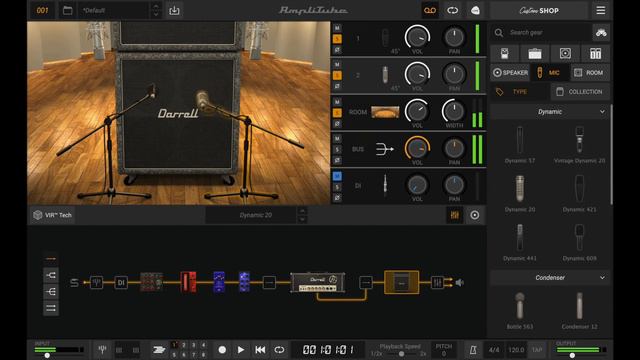Image resolution: width=640 pixels, height=360 pixels.
Task: Click the BUS VOL knob
Action: click(417, 148)
